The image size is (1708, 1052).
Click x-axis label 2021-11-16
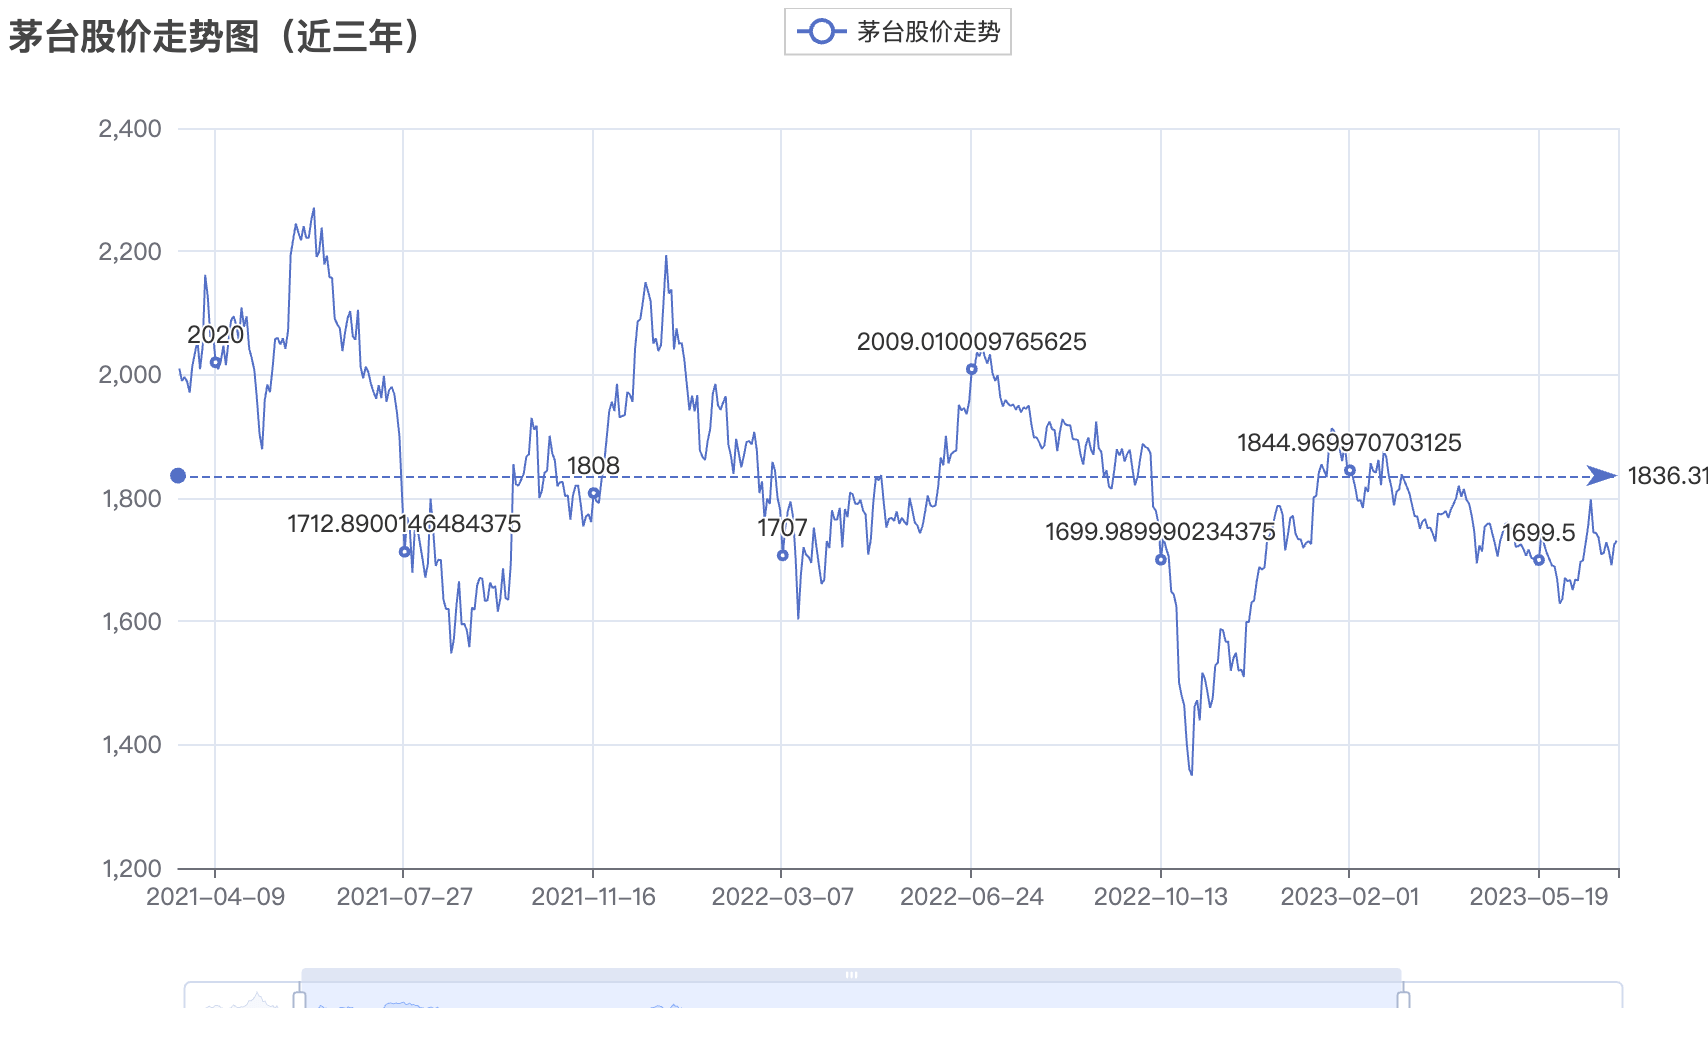(593, 897)
